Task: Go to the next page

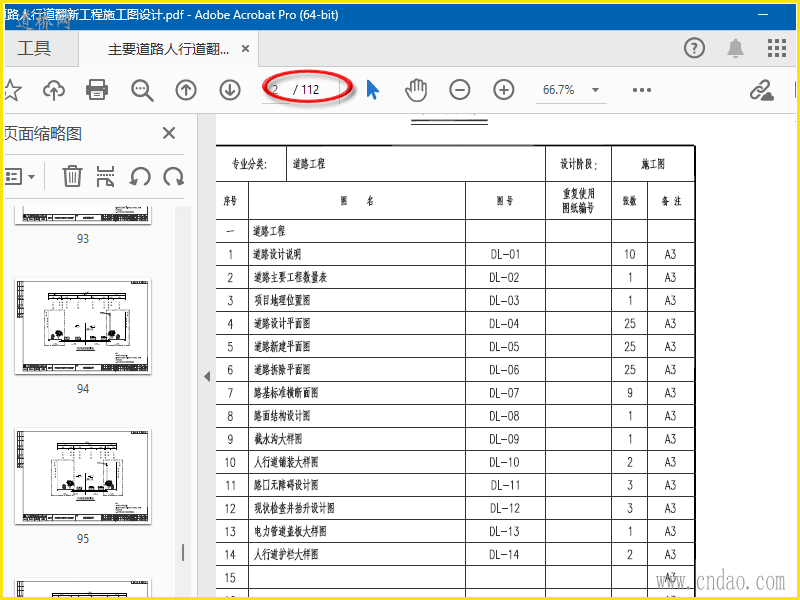Action: coord(230,90)
